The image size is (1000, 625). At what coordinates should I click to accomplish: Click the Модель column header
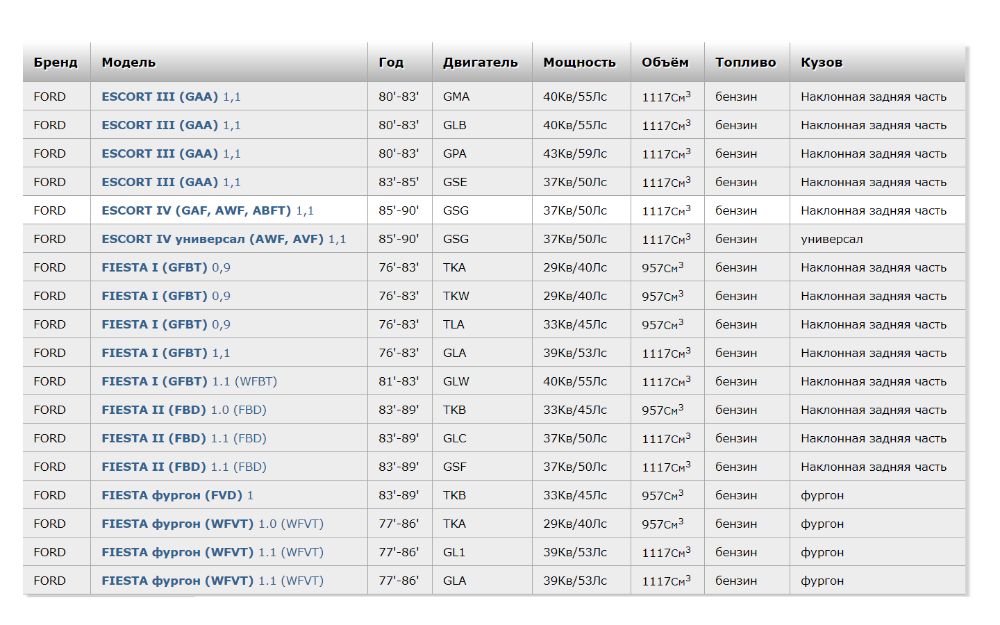(229, 62)
